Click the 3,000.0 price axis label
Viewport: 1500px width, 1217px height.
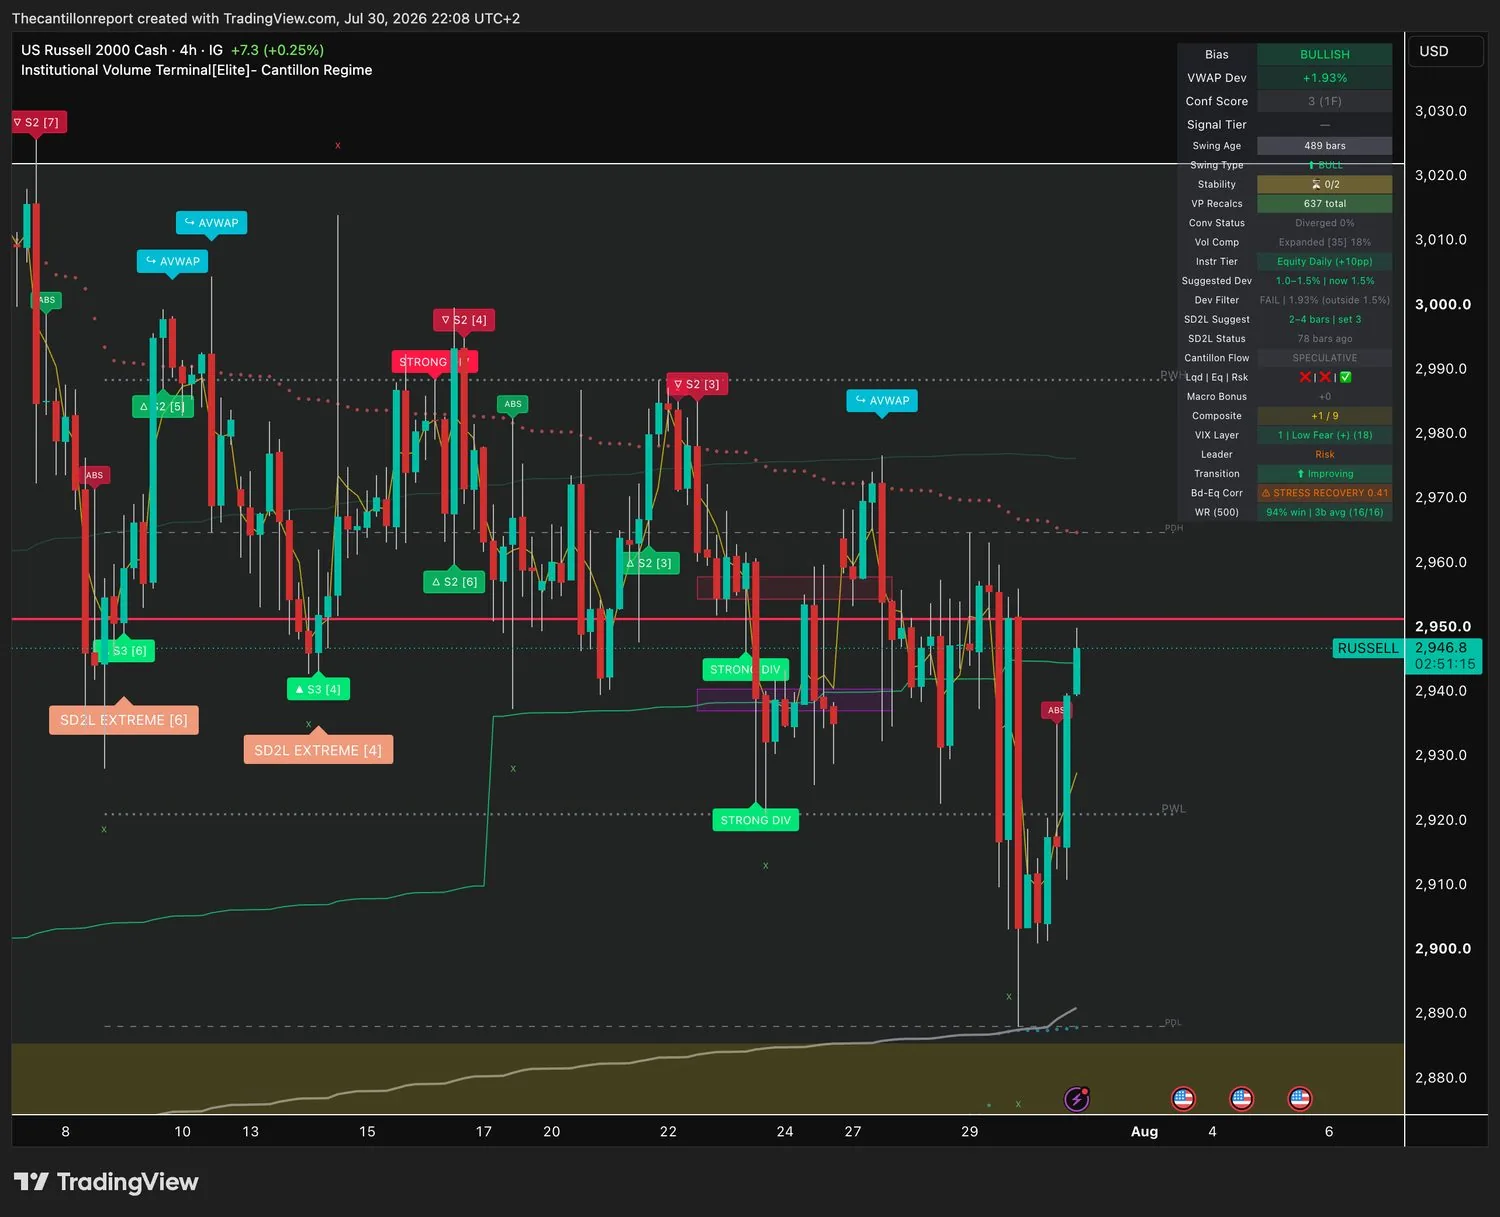point(1442,304)
